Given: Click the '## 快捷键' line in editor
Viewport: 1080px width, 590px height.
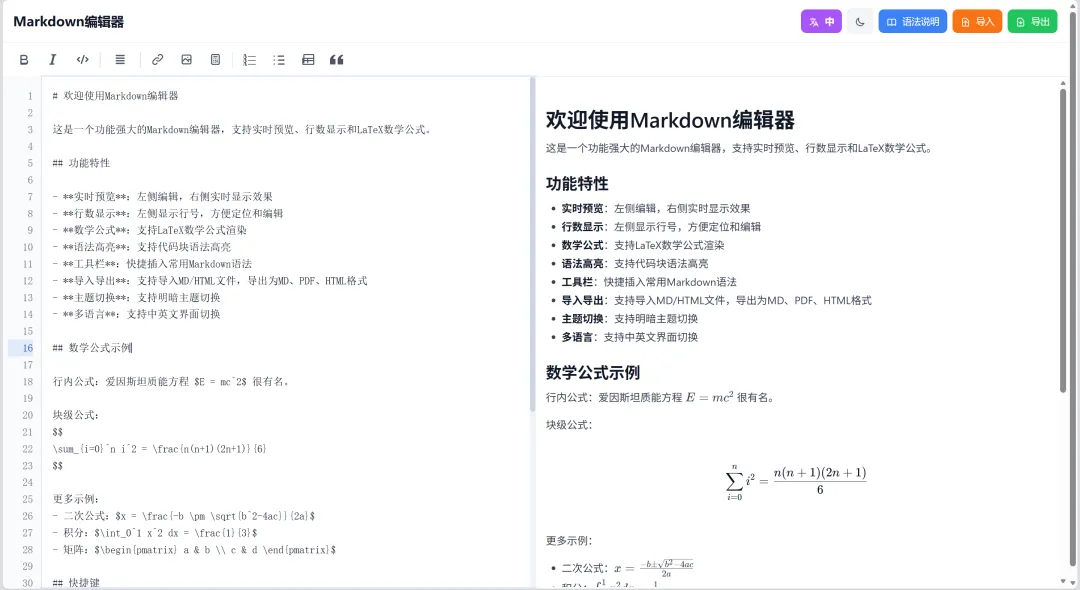Looking at the screenshot, I should pyautogui.click(x=76, y=582).
